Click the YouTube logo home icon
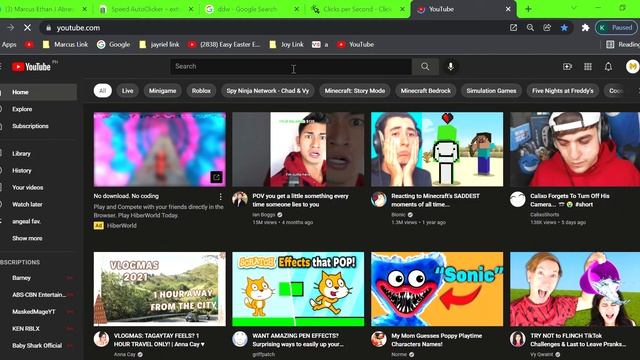 tap(31, 67)
